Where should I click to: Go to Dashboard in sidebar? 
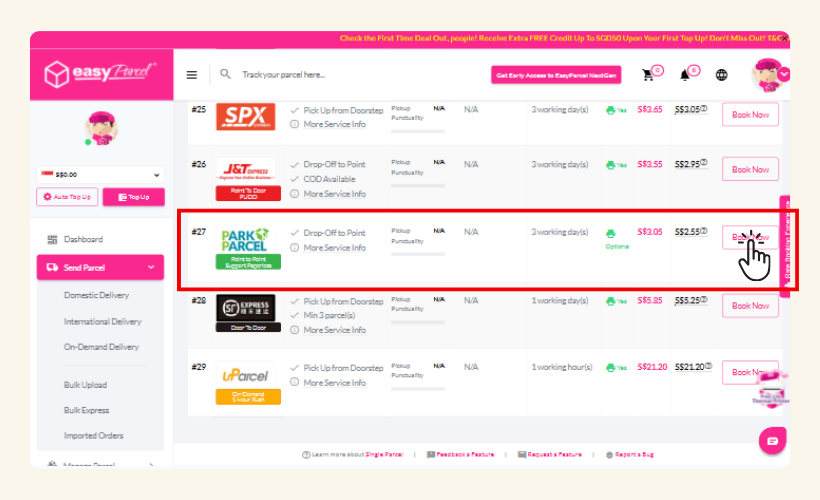tap(83, 240)
